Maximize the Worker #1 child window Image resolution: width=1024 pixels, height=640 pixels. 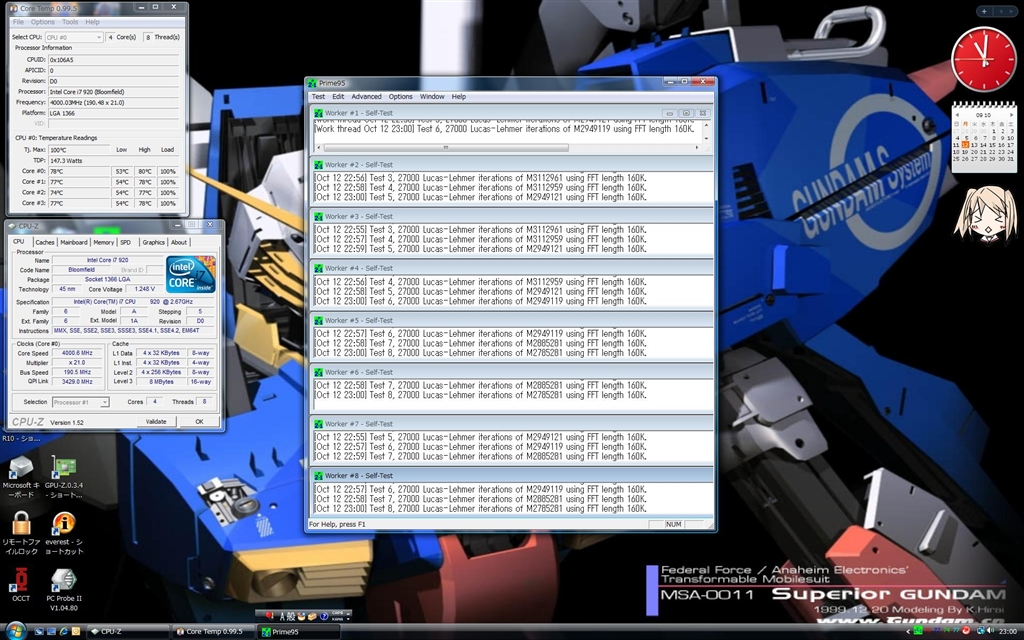686,113
